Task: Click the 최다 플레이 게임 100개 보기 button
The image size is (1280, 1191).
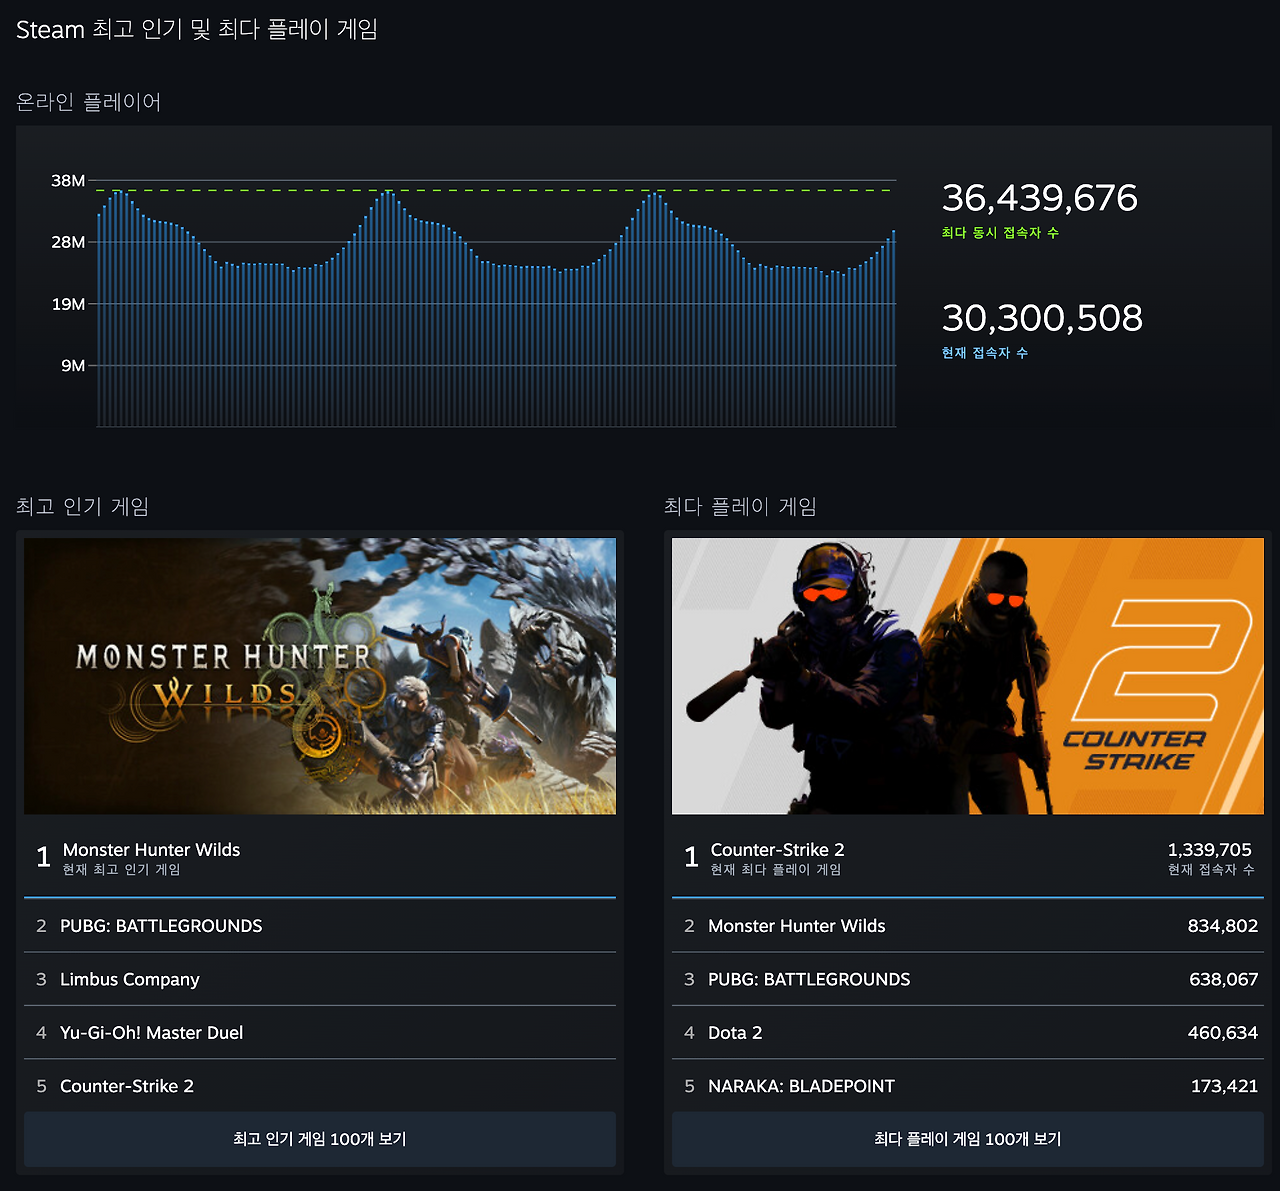Action: 968,1139
